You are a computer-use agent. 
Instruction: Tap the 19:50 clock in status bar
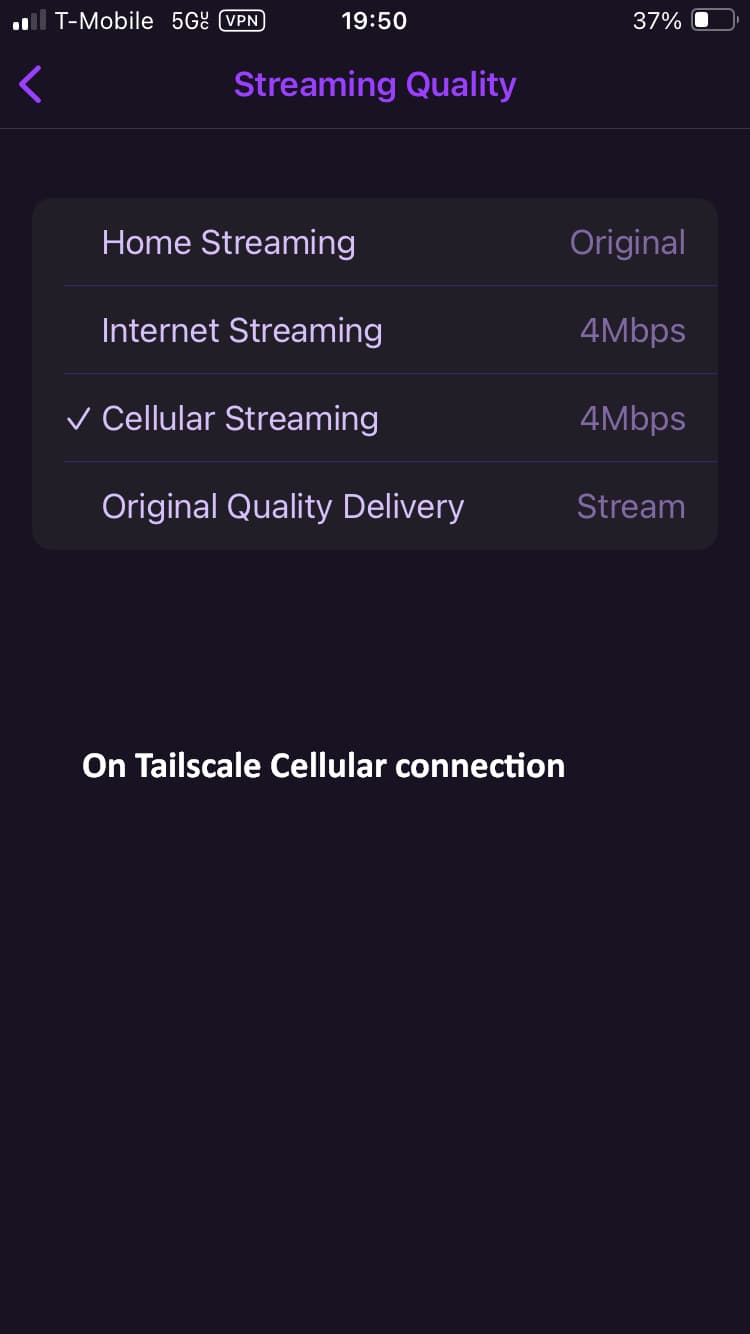pos(374,21)
